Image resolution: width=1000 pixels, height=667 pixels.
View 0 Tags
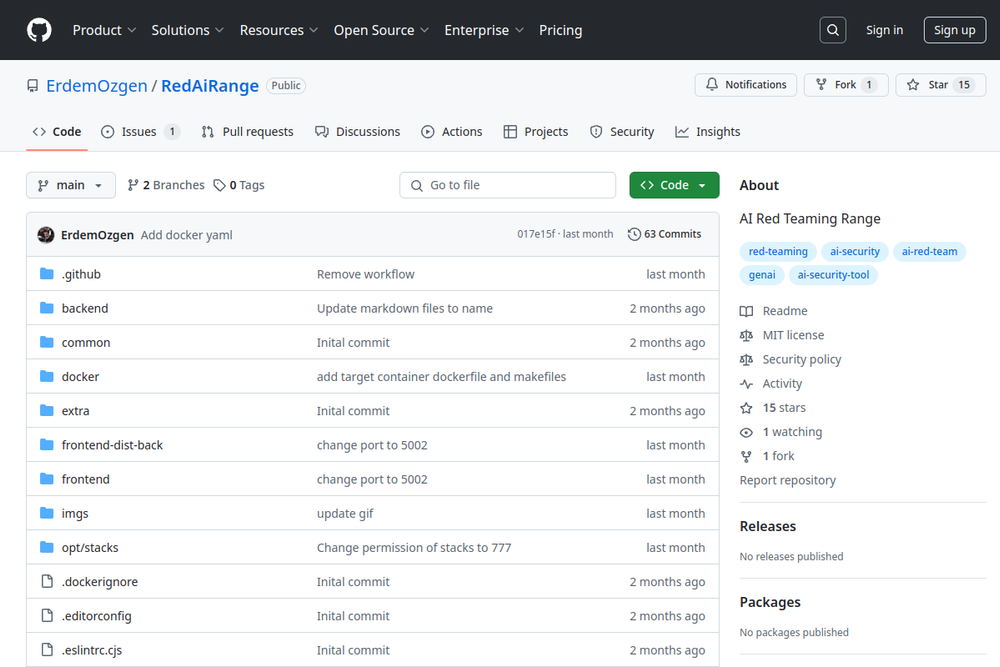tap(239, 185)
